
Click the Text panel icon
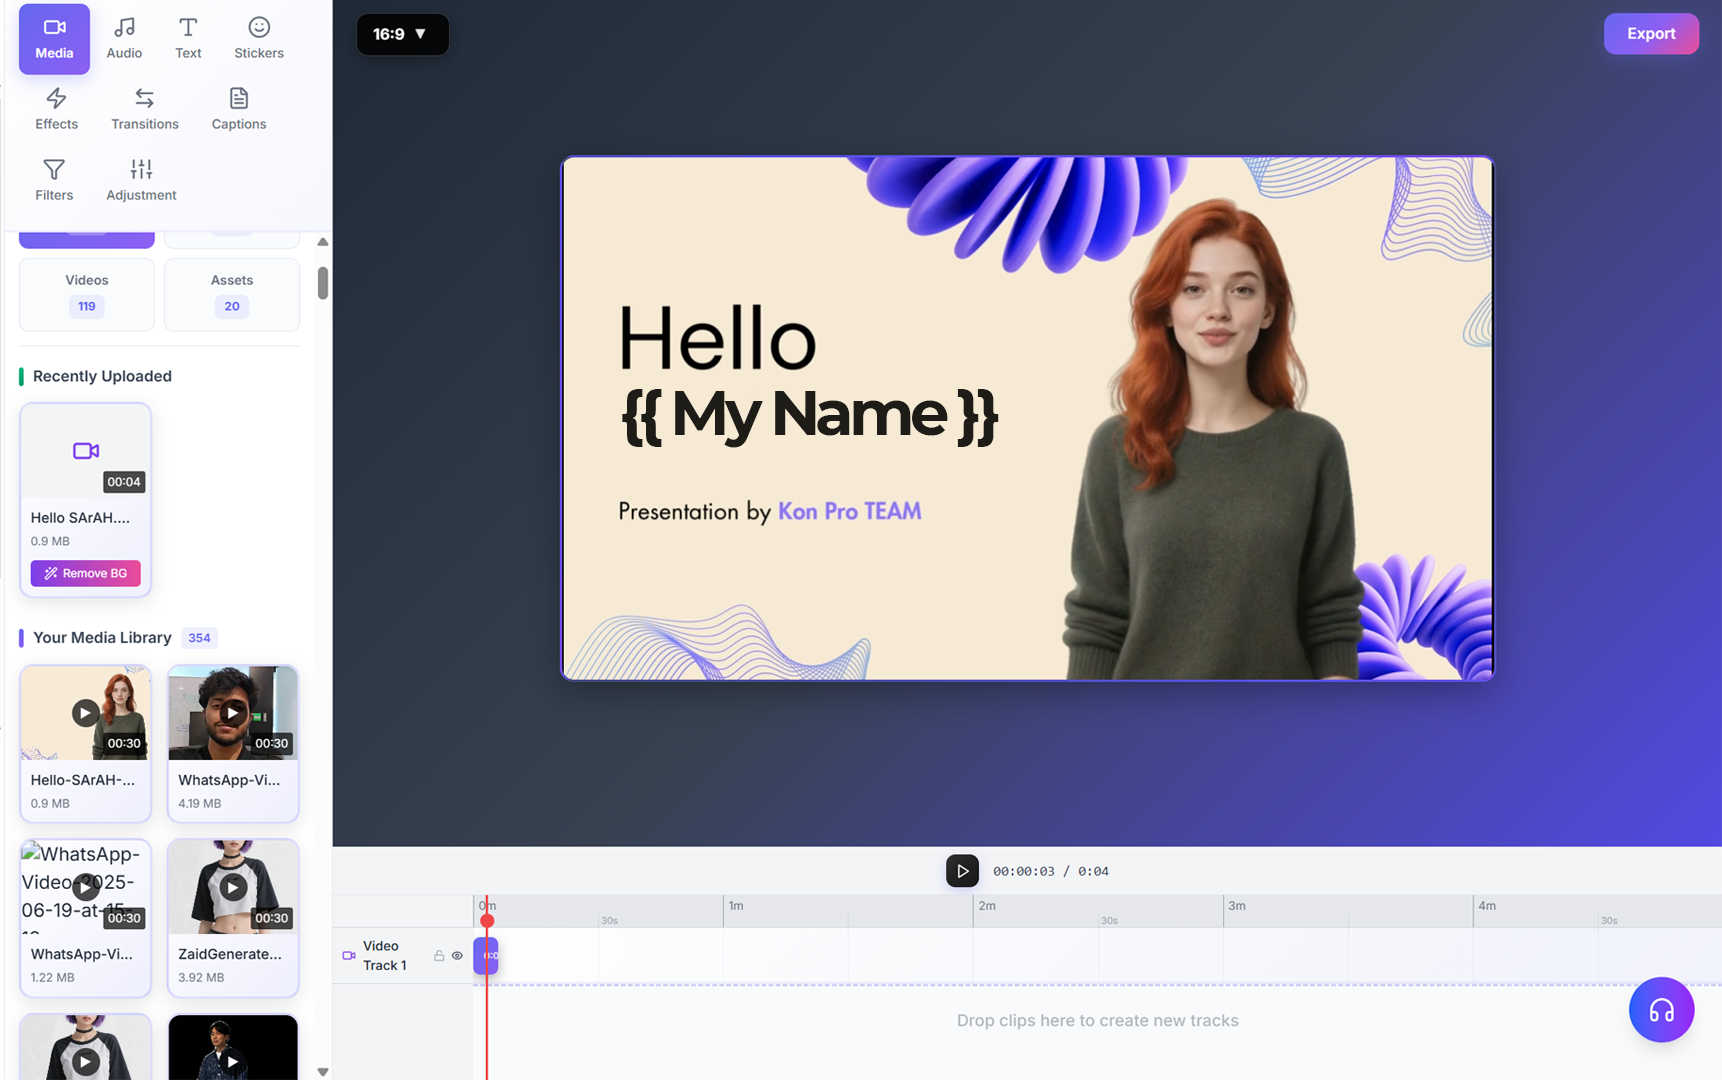[188, 36]
